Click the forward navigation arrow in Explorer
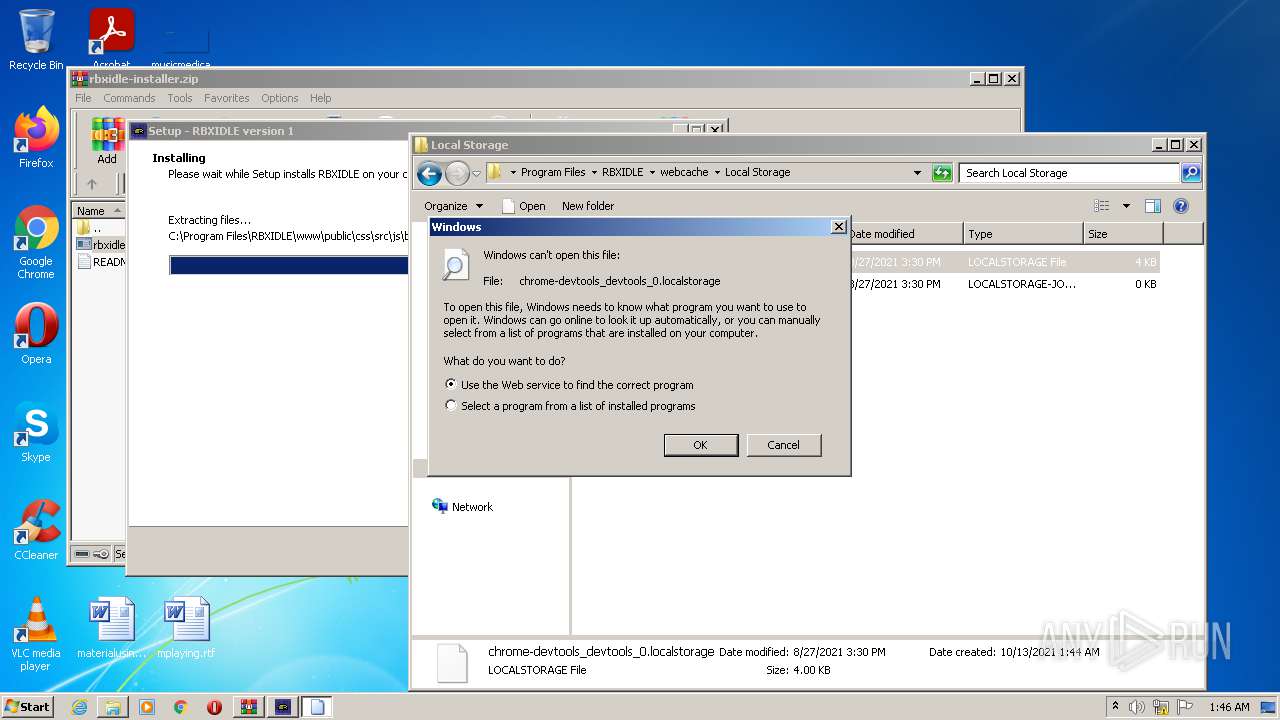Viewport: 1280px width, 720px height. [x=457, y=173]
